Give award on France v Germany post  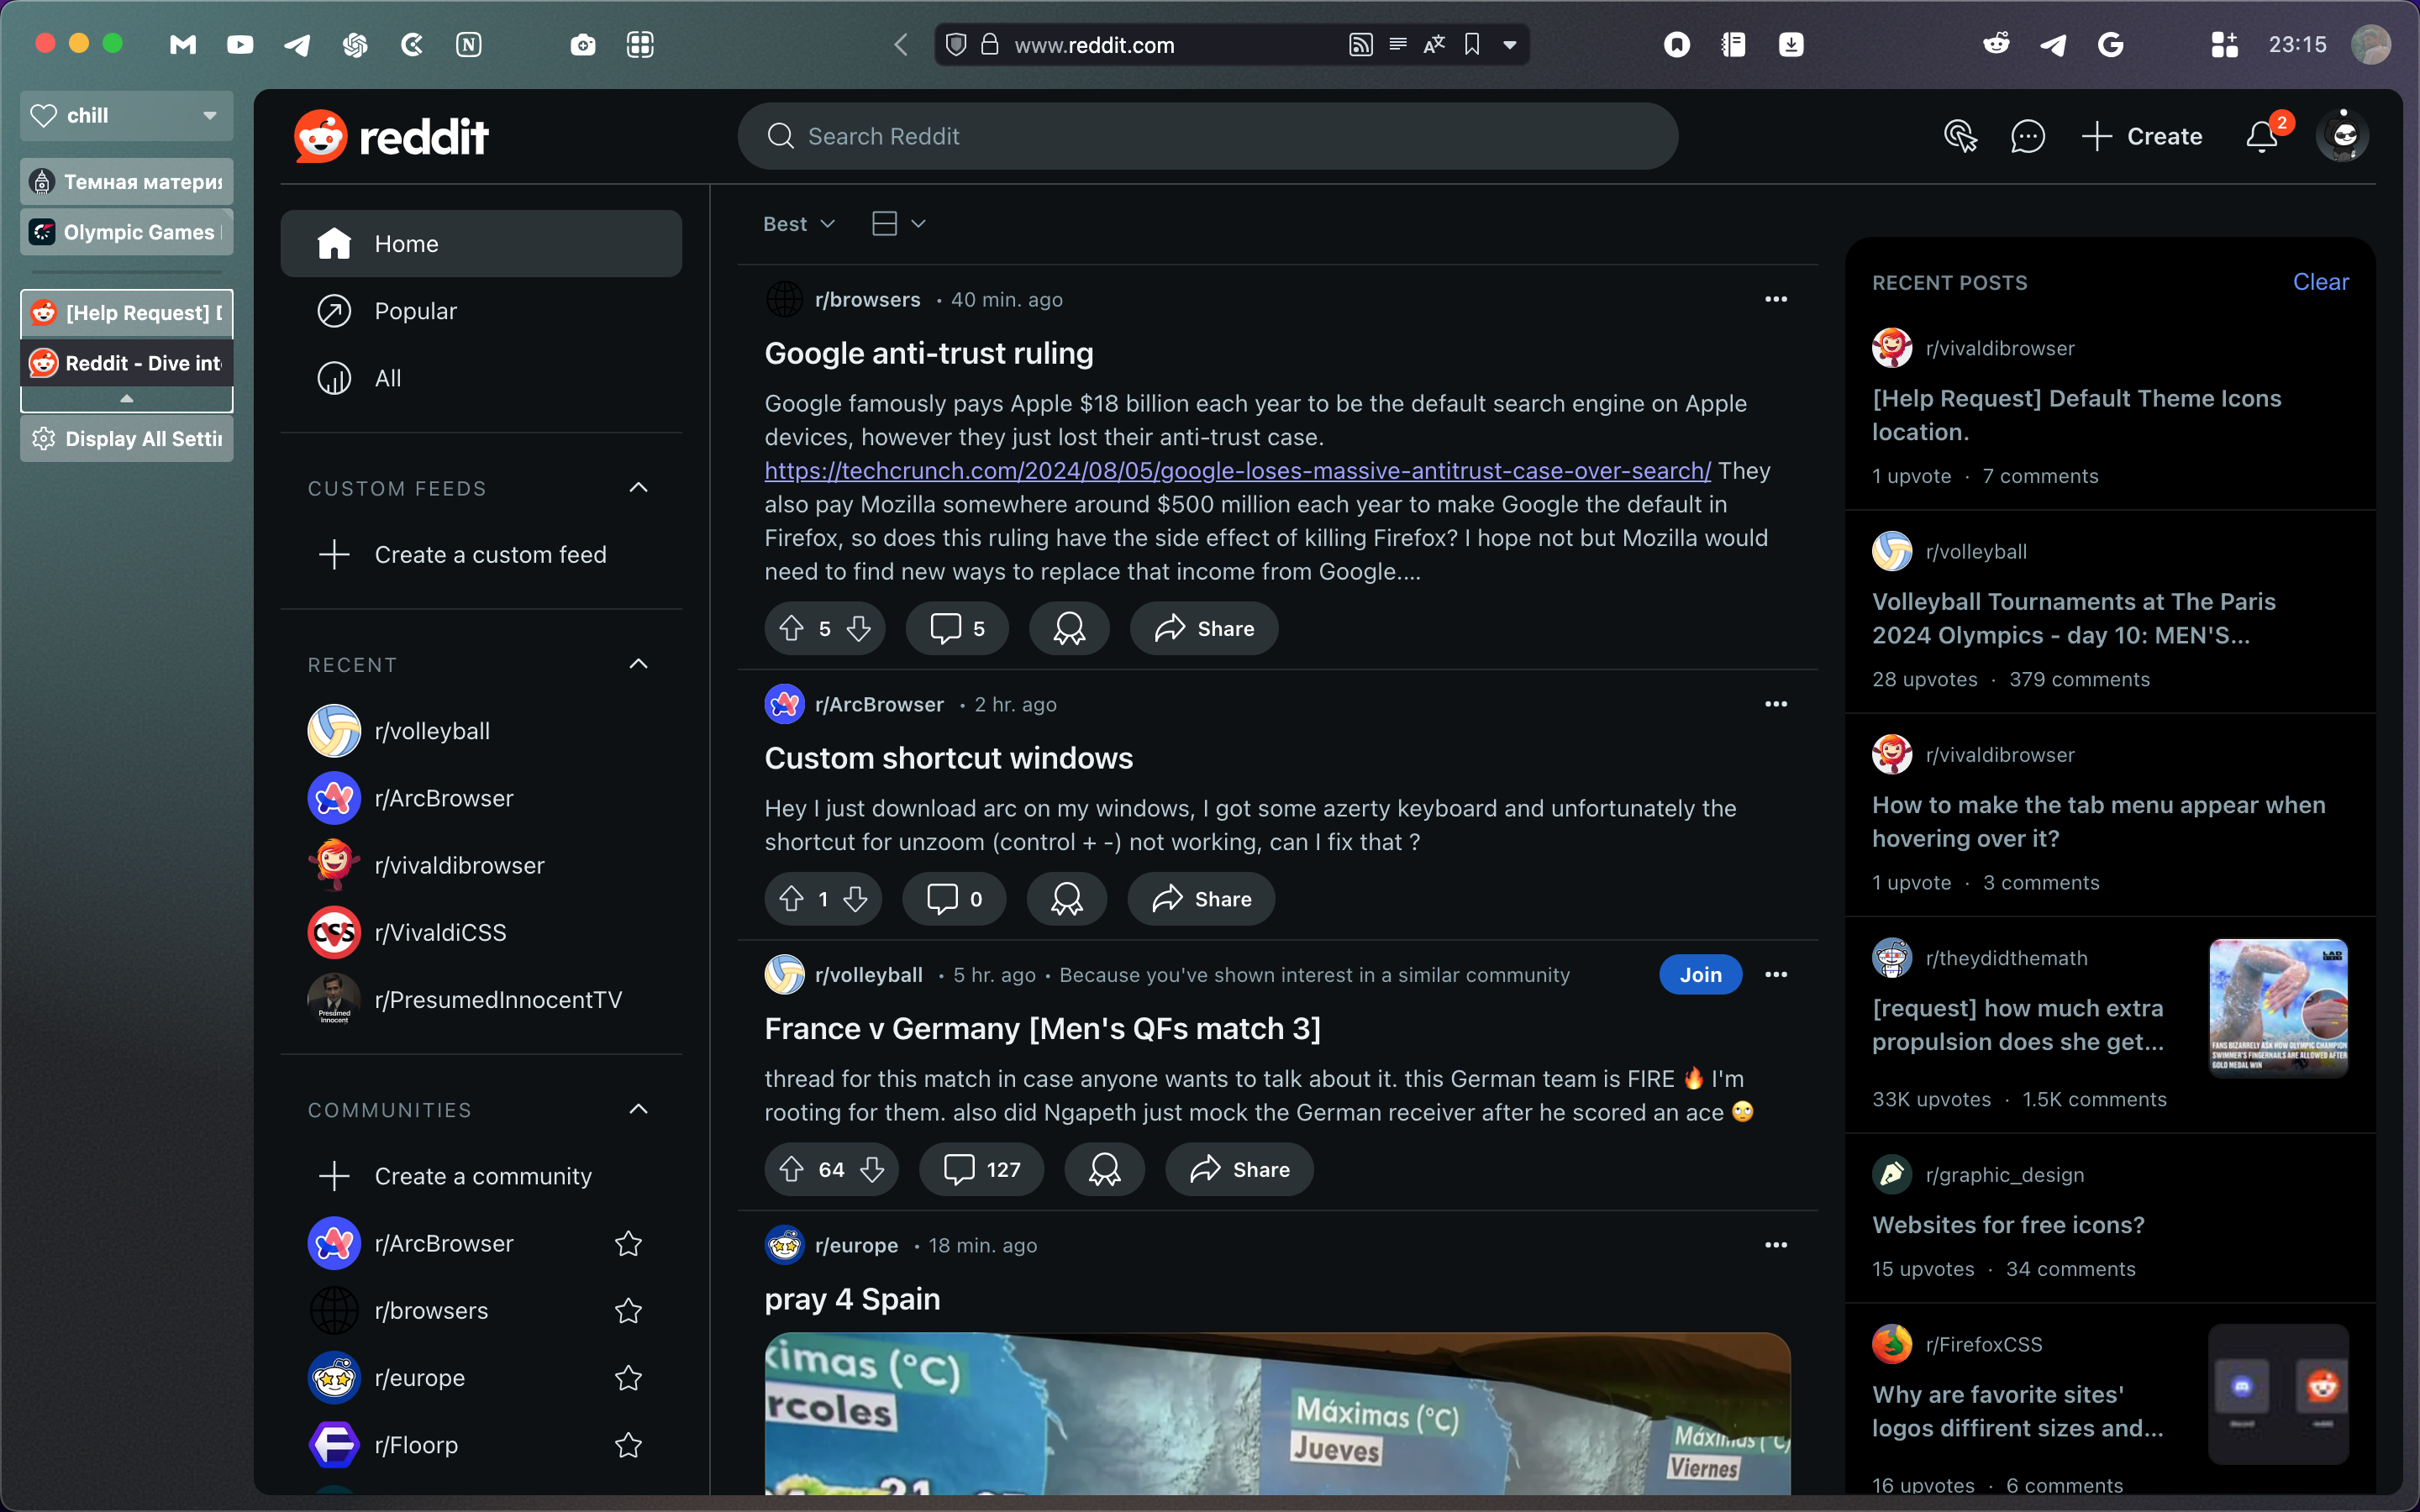[1104, 1169]
